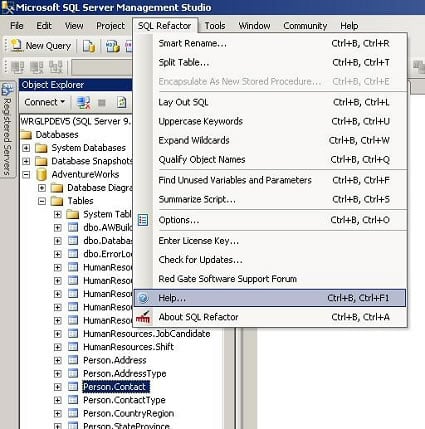This screenshot has width=425, height=429.
Task: Expand the System Tables node
Action: [58, 214]
